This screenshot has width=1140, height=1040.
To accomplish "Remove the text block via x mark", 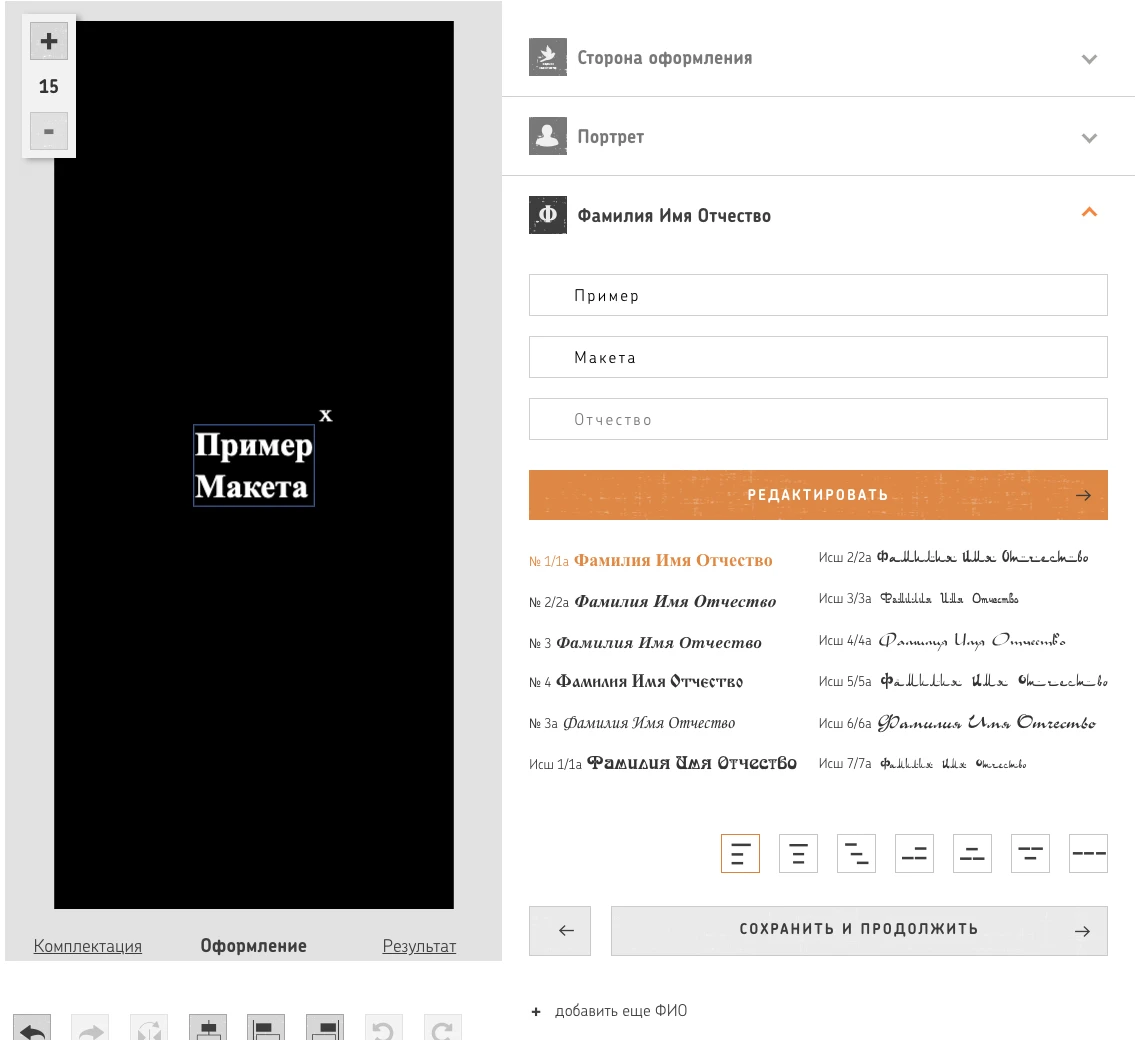I will tap(326, 415).
